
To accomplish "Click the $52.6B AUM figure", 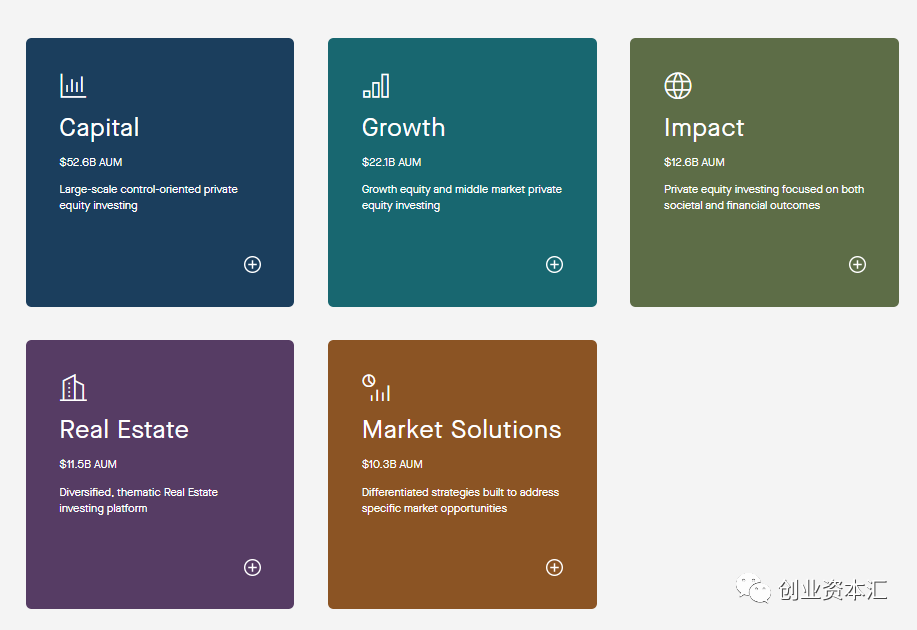I will pyautogui.click(x=91, y=162).
